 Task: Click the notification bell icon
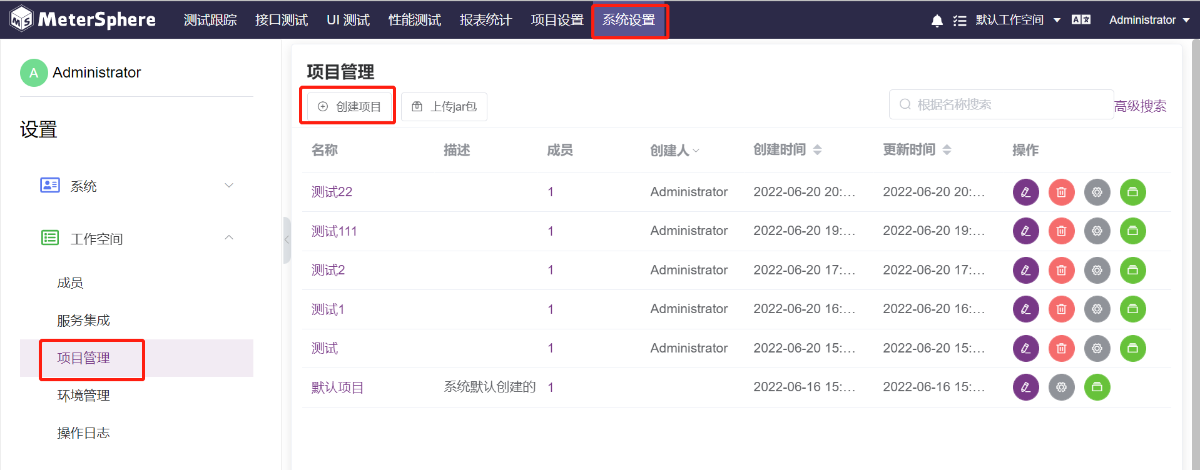click(937, 20)
